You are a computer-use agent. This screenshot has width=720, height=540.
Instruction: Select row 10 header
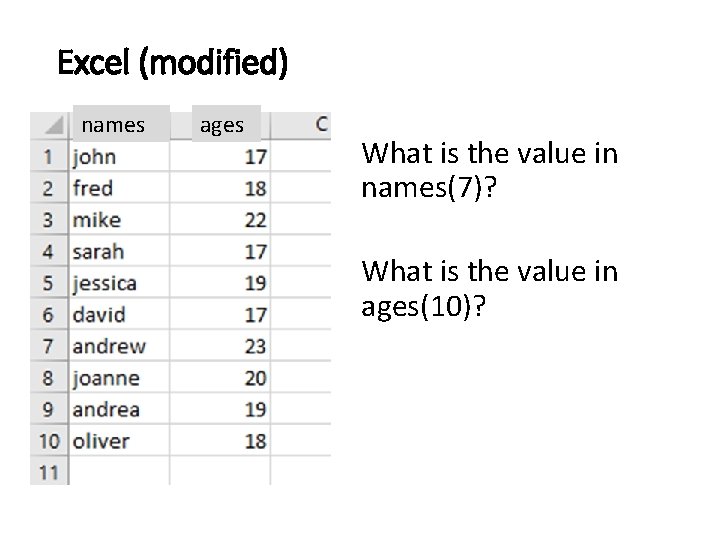pos(49,441)
